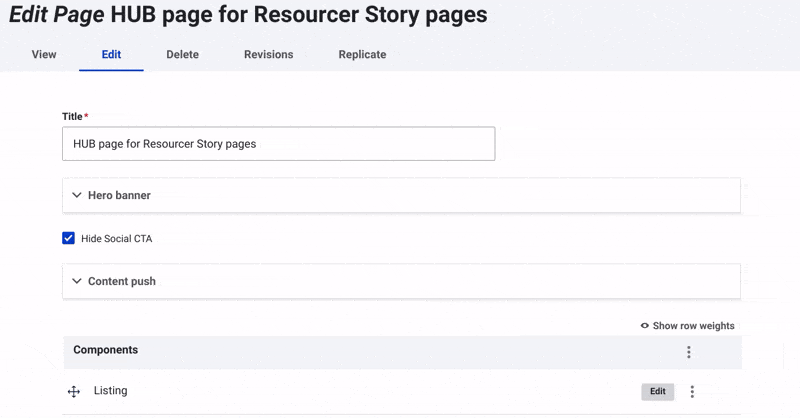Open the Delete tab

(183, 55)
